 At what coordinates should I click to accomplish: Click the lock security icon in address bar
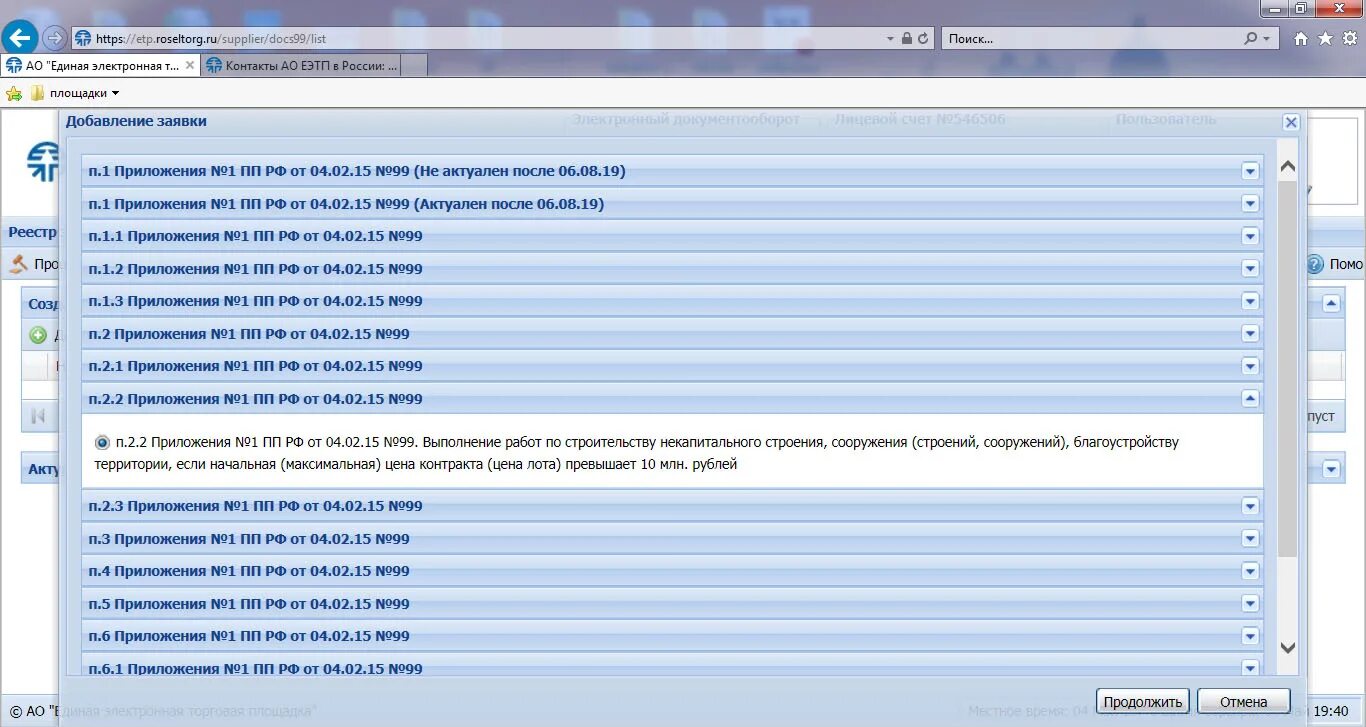[x=907, y=39]
